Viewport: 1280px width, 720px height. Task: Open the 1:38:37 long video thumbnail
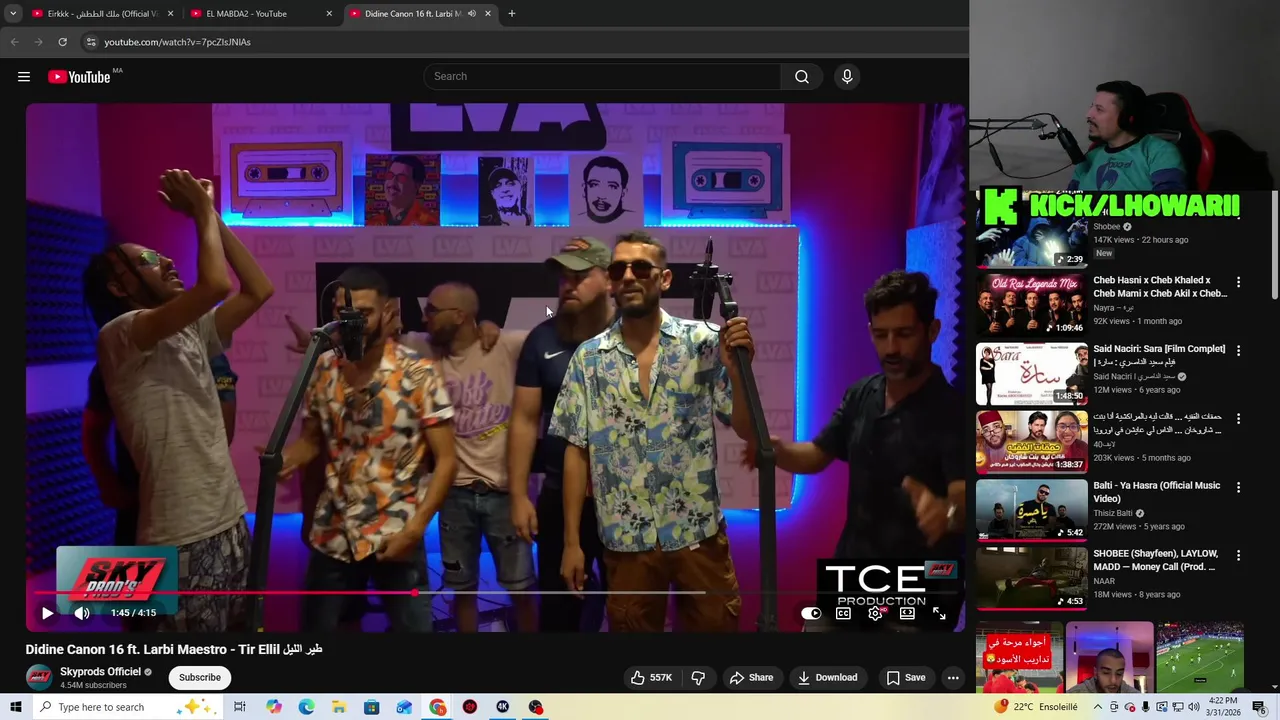pos(1031,441)
